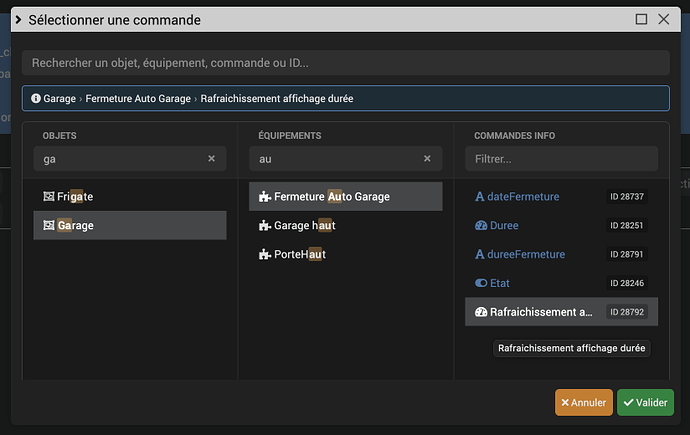Screen dimensions: 690x435
Task: Click the gauge icon of Duree
Action: pos(481,225)
